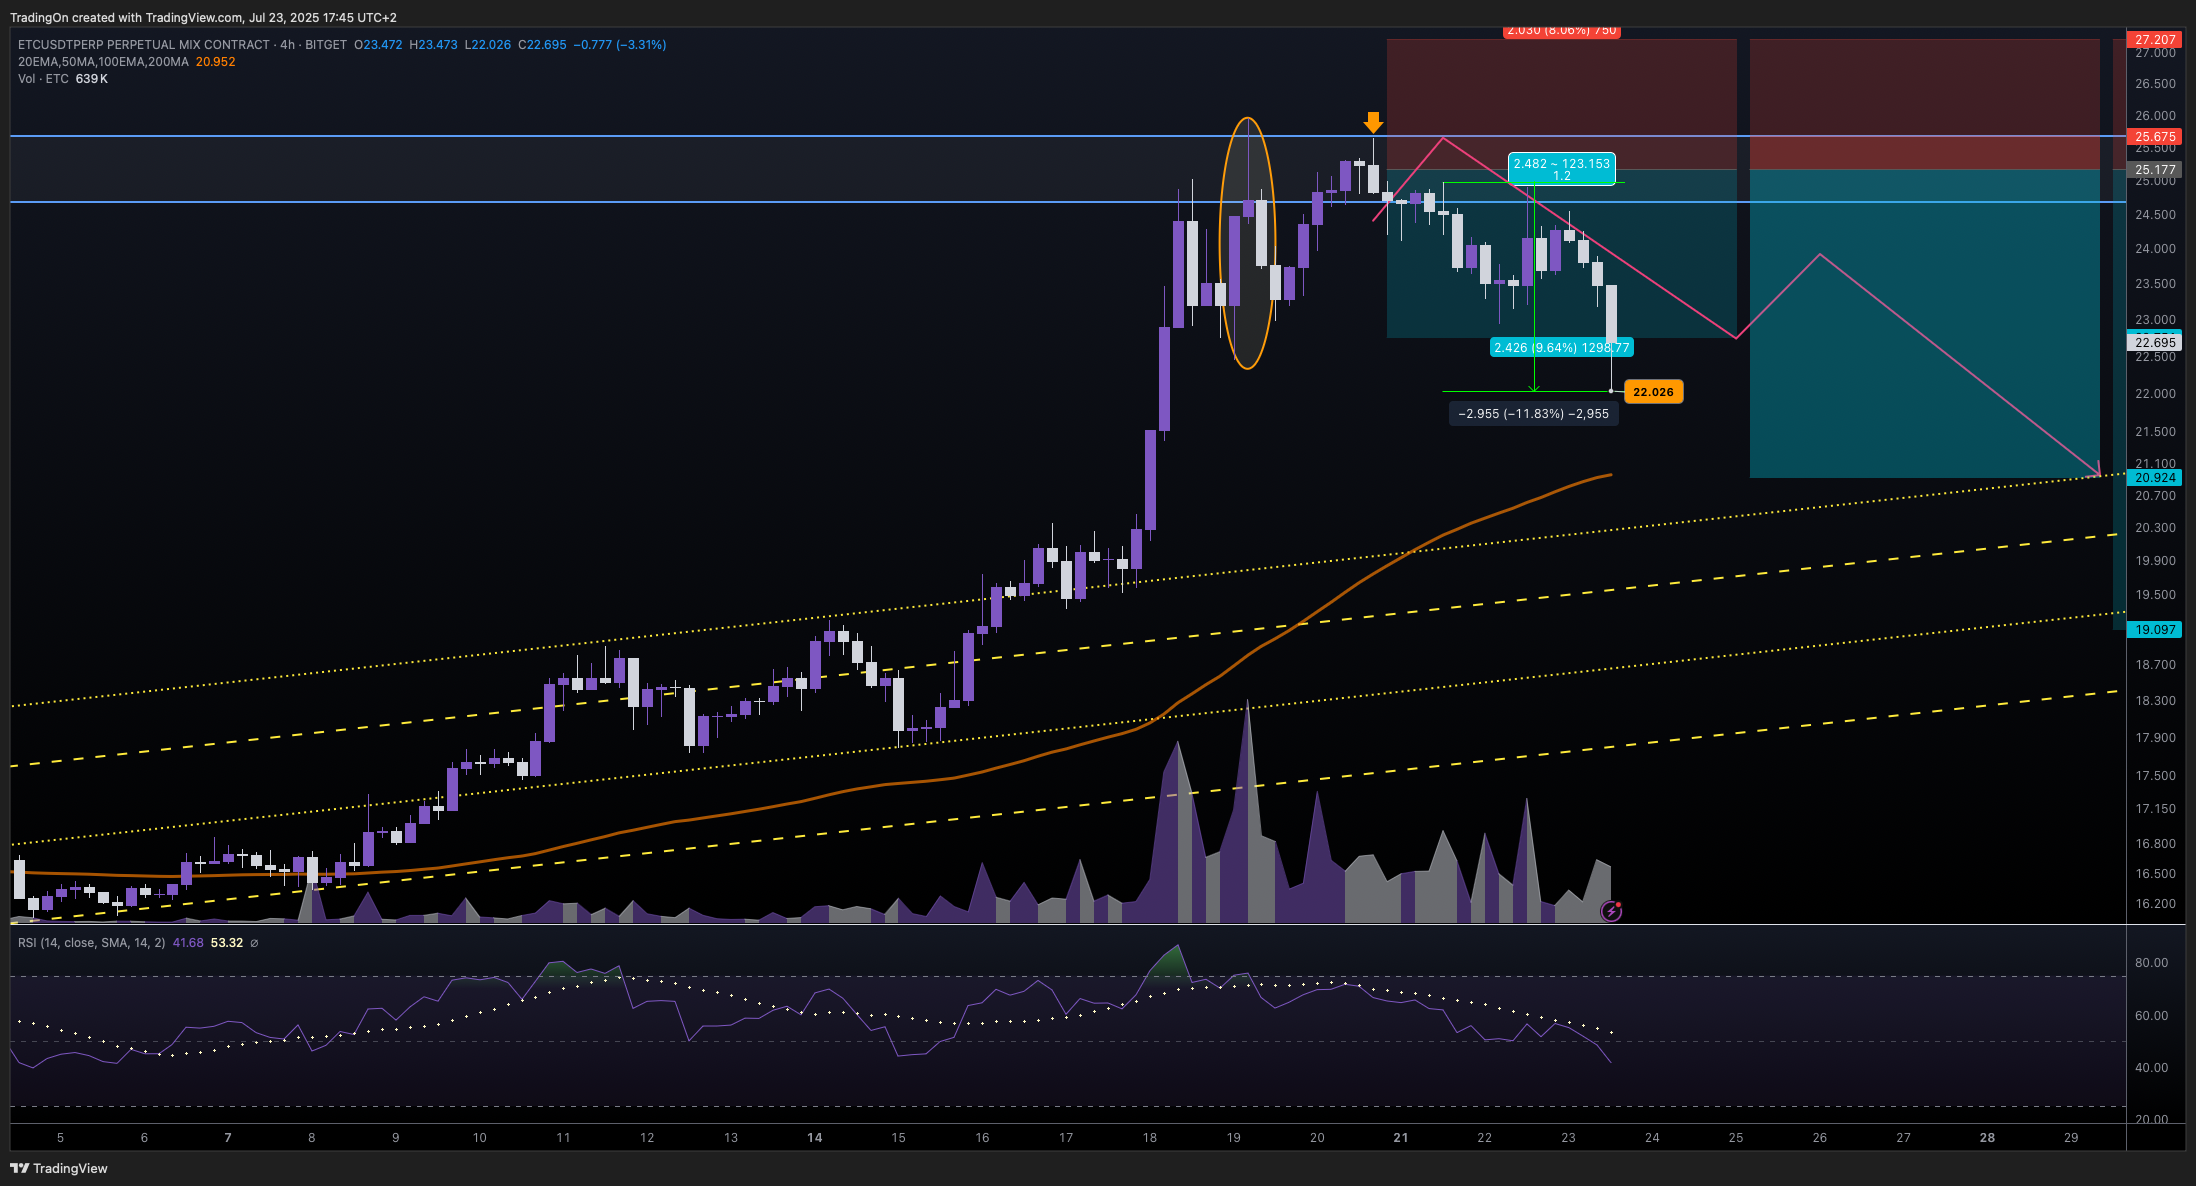Click the empty-set symbol beside the RSI values
The image size is (2196, 1186).
click(x=254, y=943)
